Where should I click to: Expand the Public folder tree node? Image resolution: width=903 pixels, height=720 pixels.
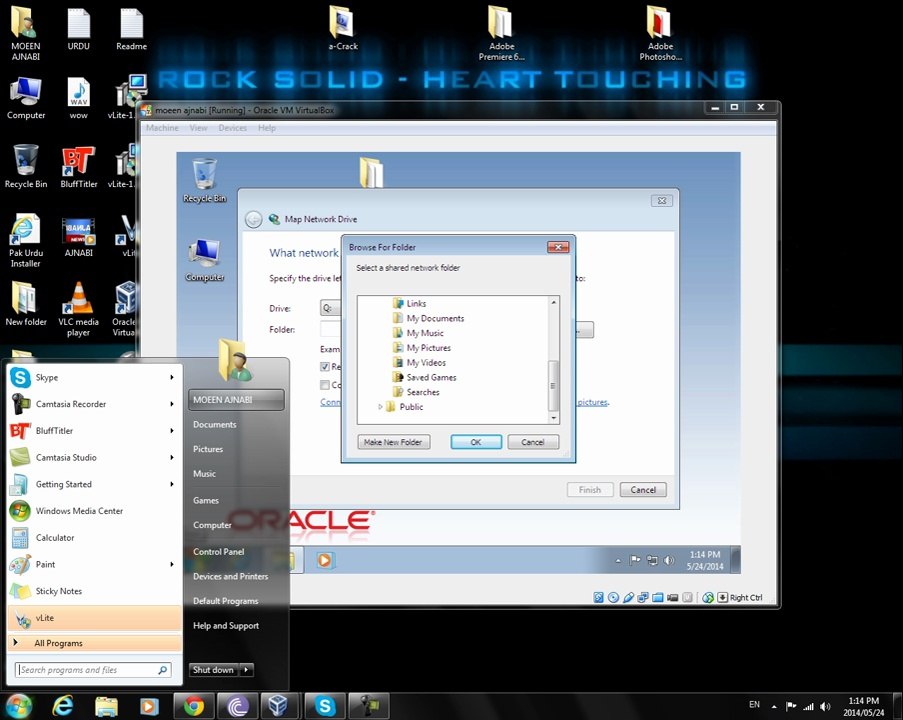pos(380,407)
